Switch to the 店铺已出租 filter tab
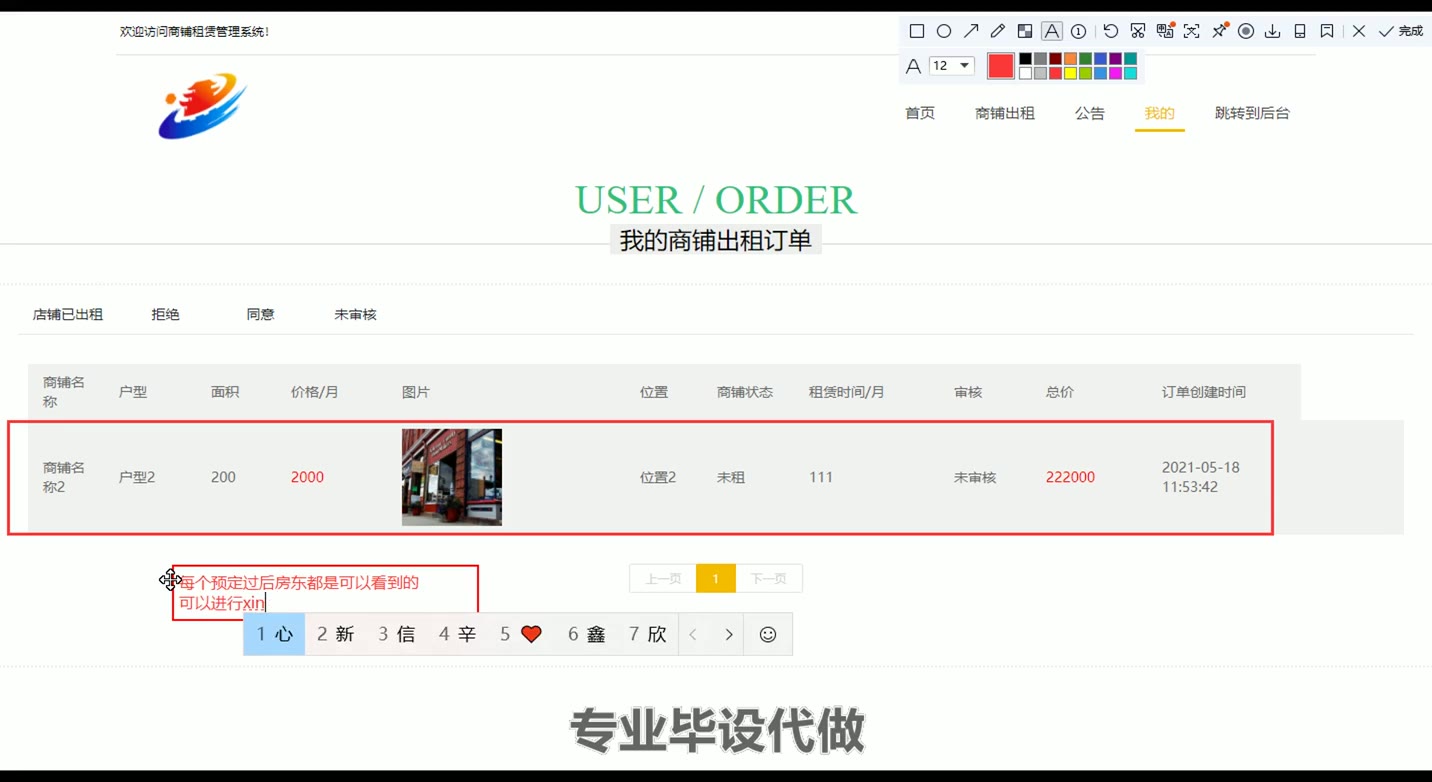The height and width of the screenshot is (782, 1432). click(x=68, y=314)
